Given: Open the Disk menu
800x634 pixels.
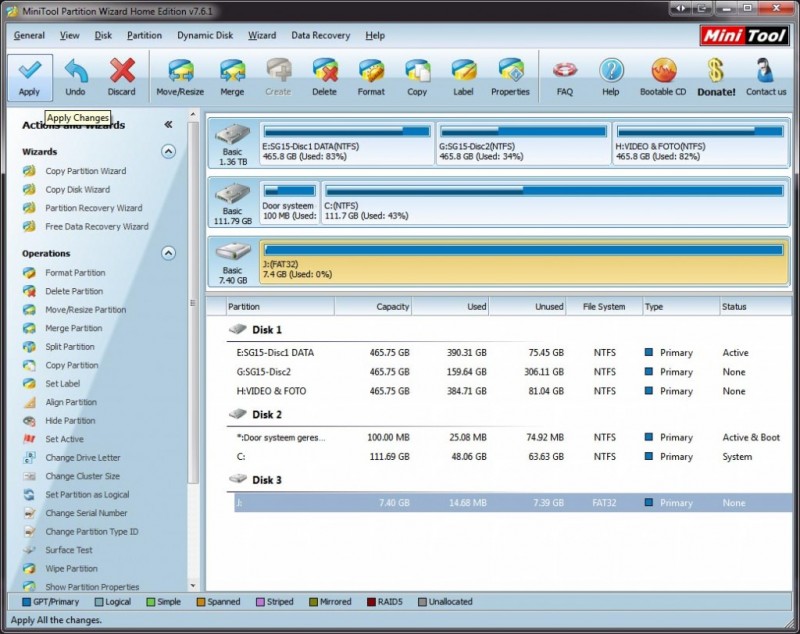Looking at the screenshot, I should pos(103,35).
